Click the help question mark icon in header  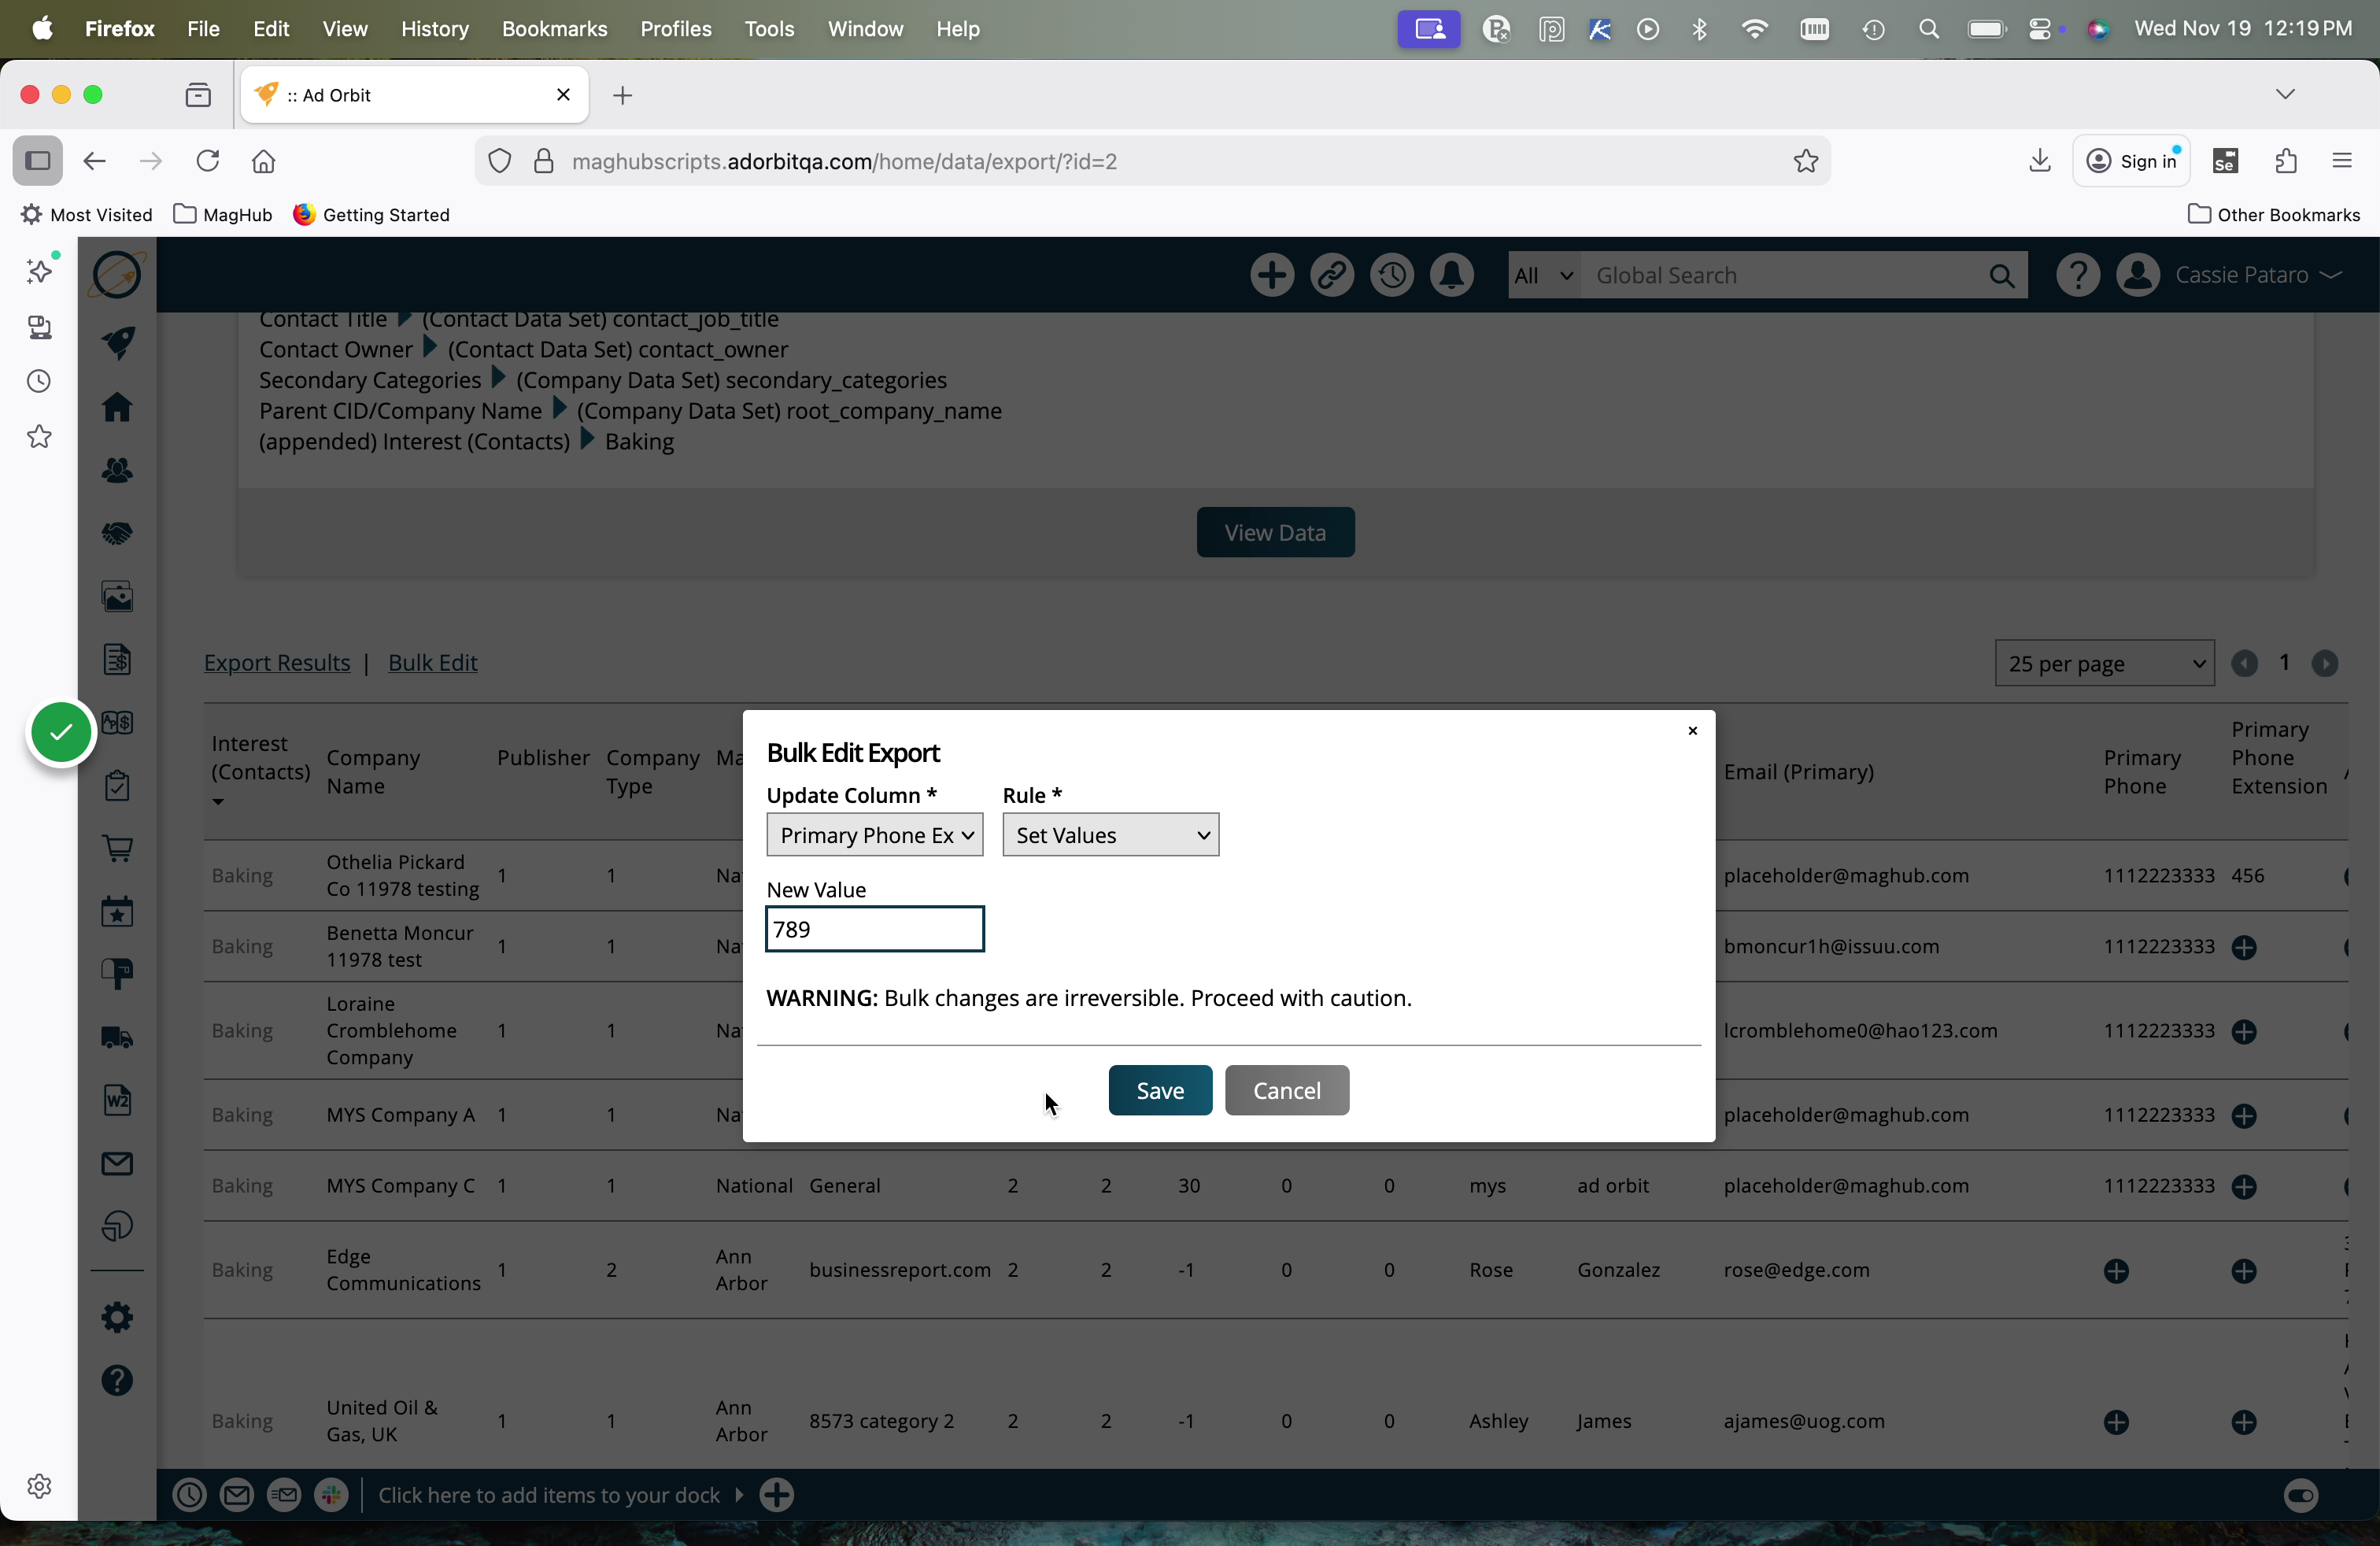tap(2077, 275)
